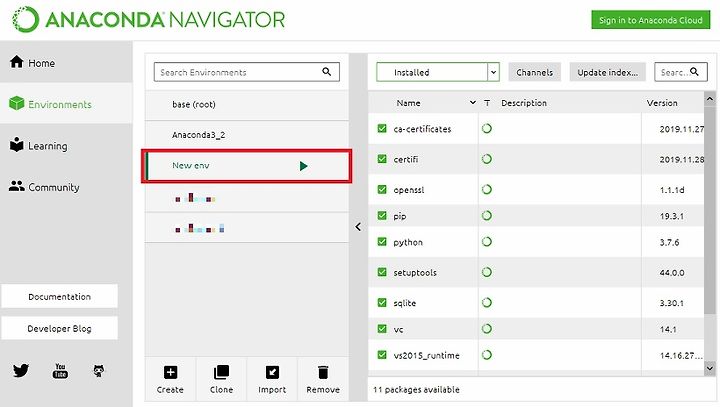Image resolution: width=720 pixels, height=407 pixels.
Task: Click the T type column header
Action: tap(487, 103)
